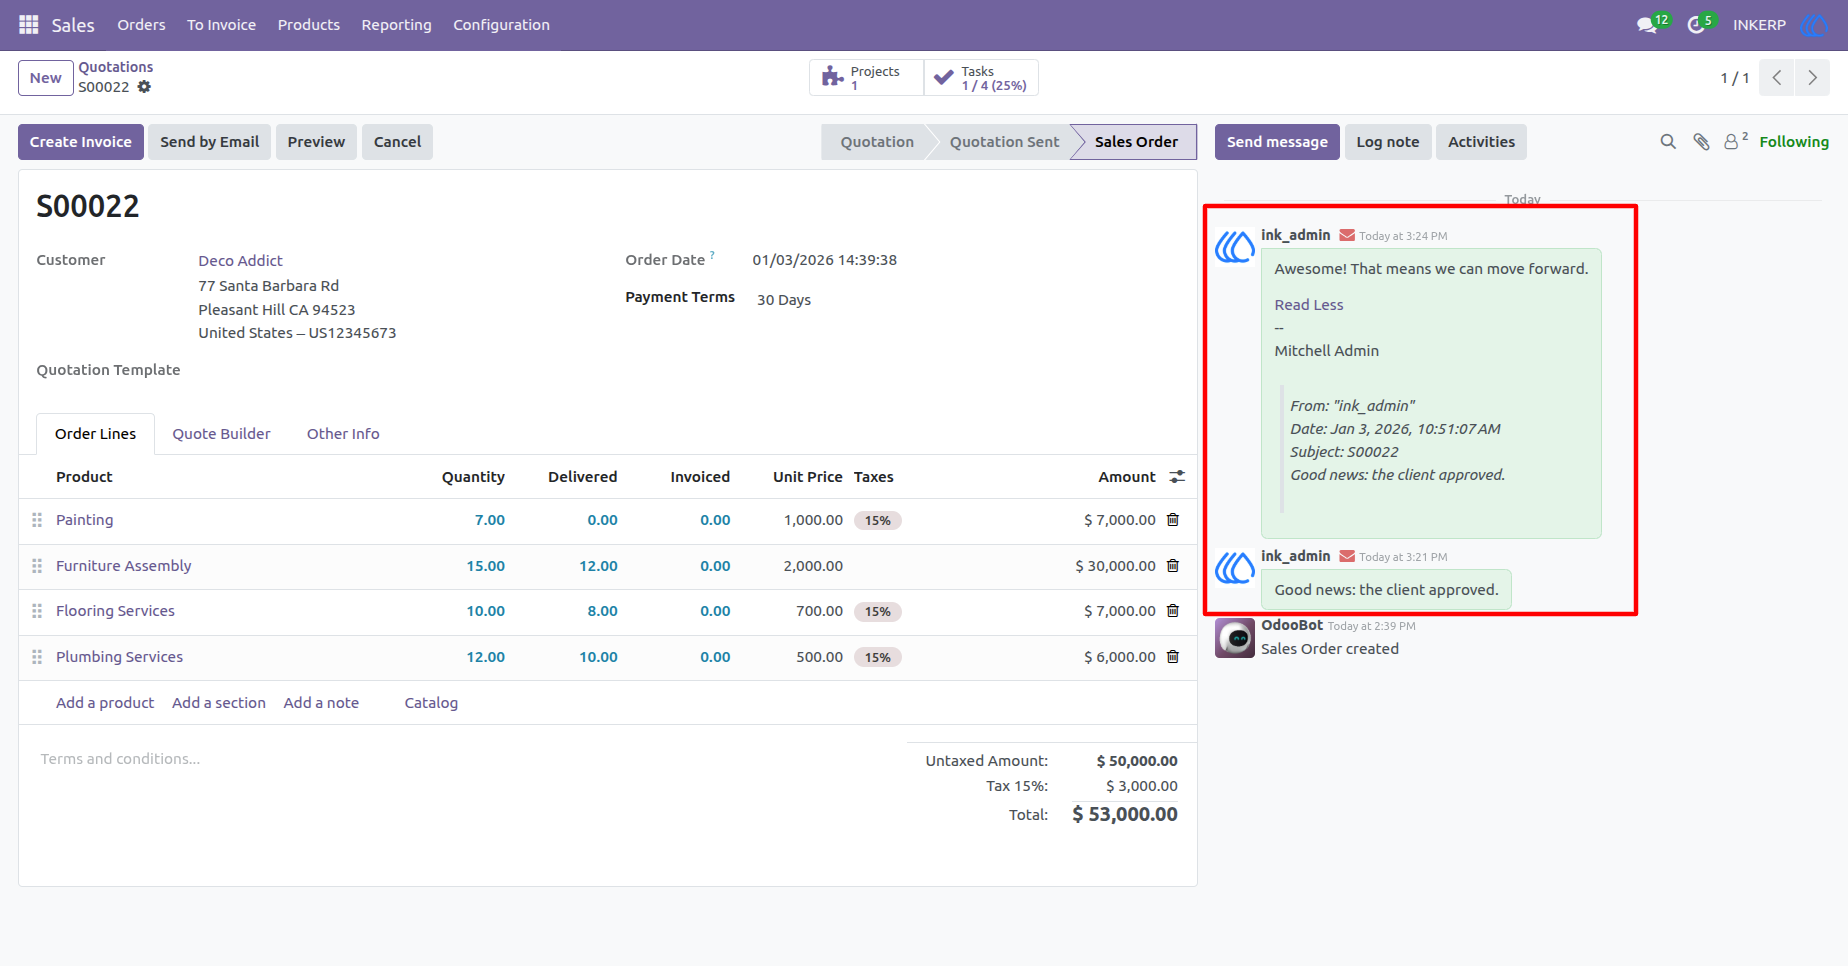Image resolution: width=1848 pixels, height=966 pixels.
Task: Click the Log note button
Action: pos(1388,142)
